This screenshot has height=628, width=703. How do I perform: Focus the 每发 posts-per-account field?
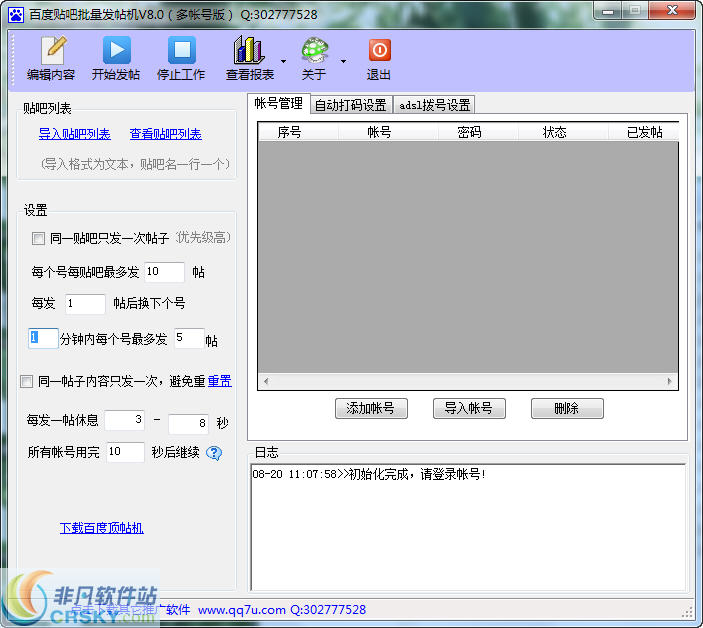tap(85, 304)
